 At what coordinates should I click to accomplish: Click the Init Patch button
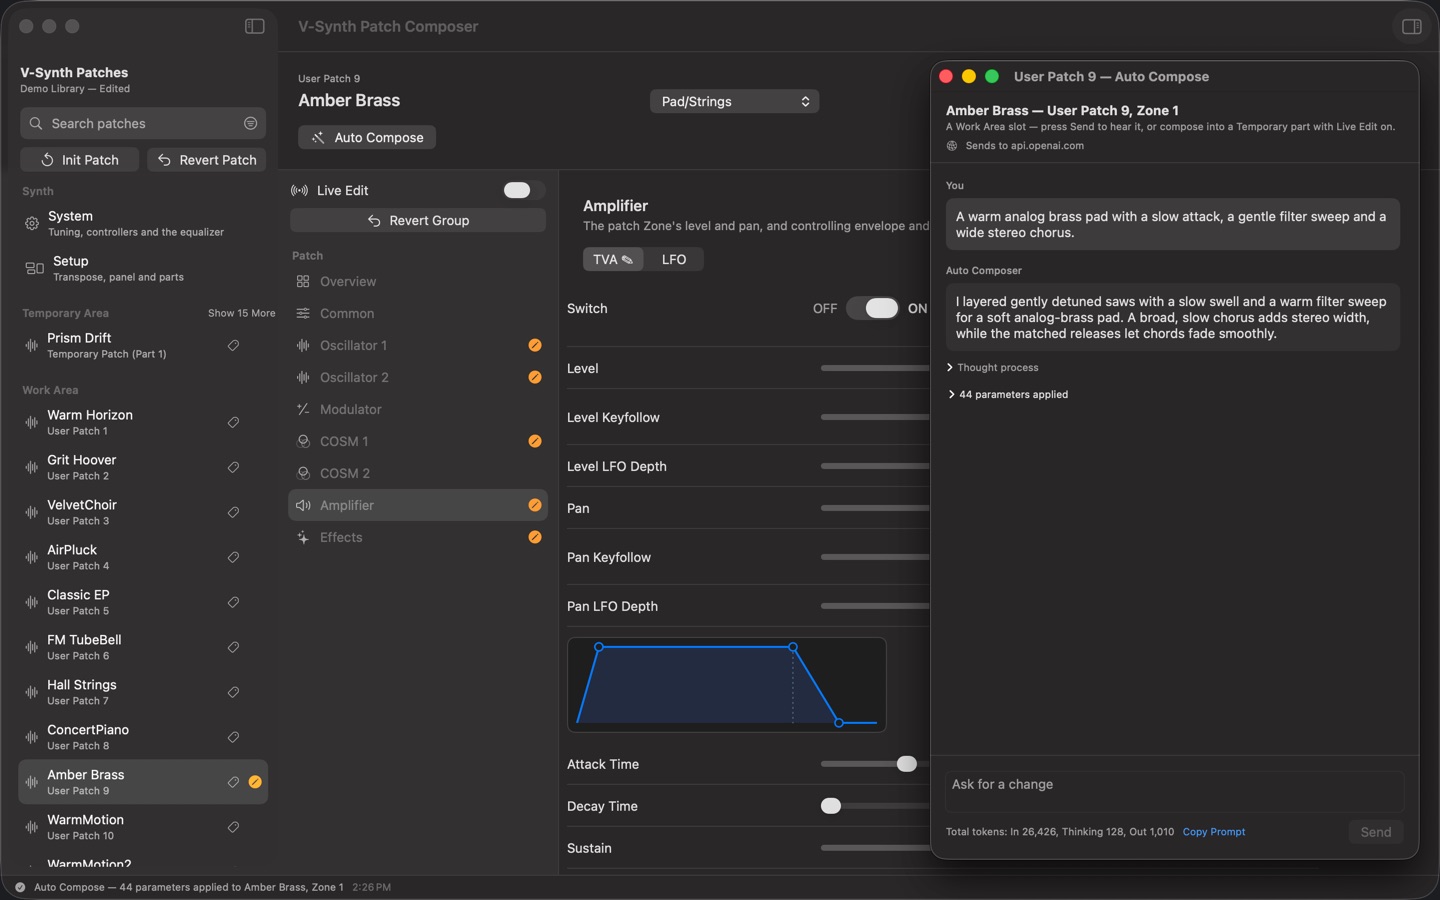(x=79, y=160)
